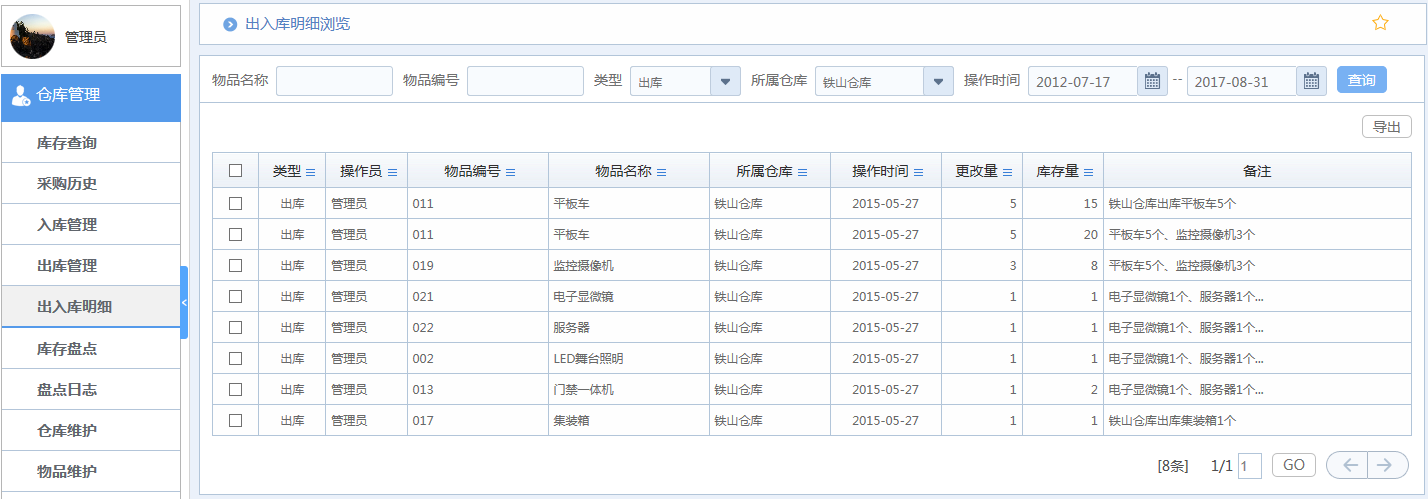Click the previous page arrow
Viewport: 1428px width, 499px height.
click(x=1348, y=465)
